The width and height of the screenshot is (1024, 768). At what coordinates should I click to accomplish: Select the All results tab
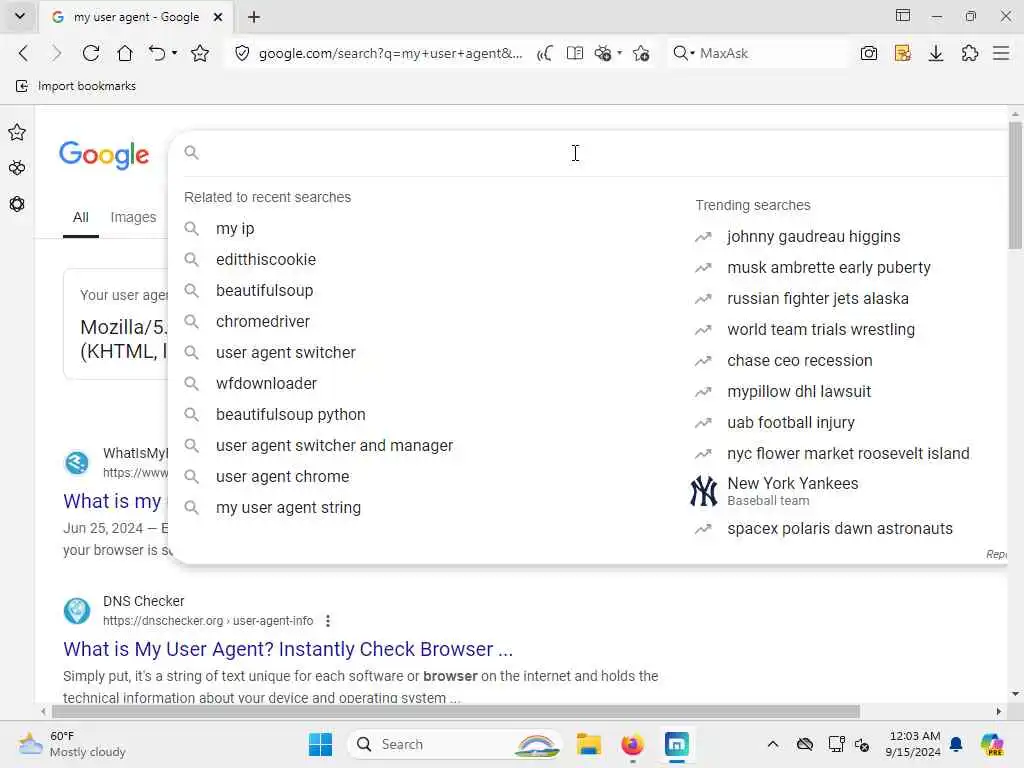point(80,217)
